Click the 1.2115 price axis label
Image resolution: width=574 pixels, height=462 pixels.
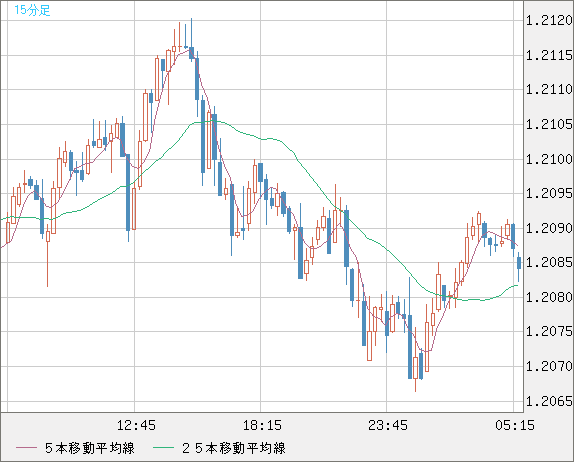click(549, 55)
